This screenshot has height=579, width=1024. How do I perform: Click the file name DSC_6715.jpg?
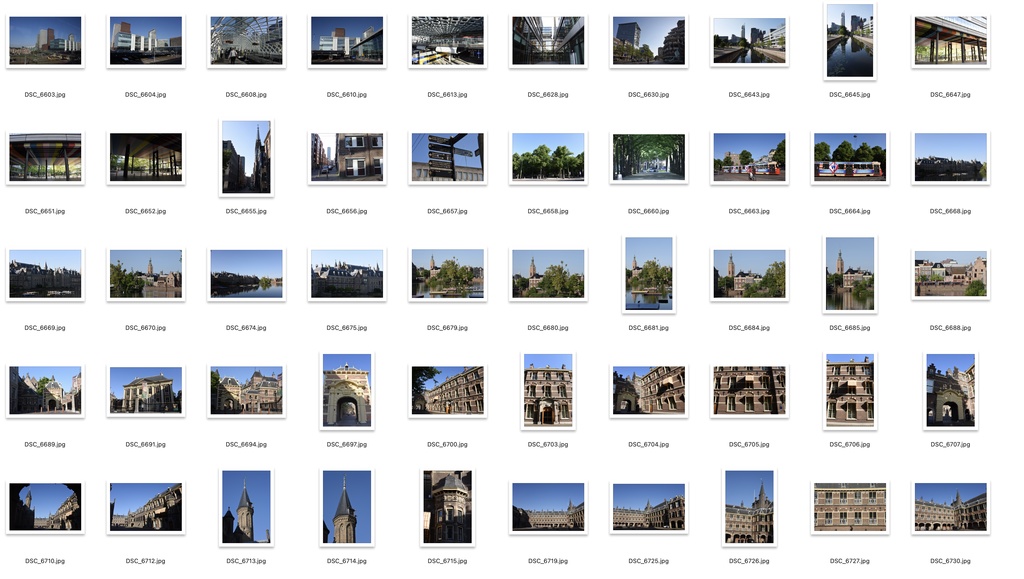[447, 561]
